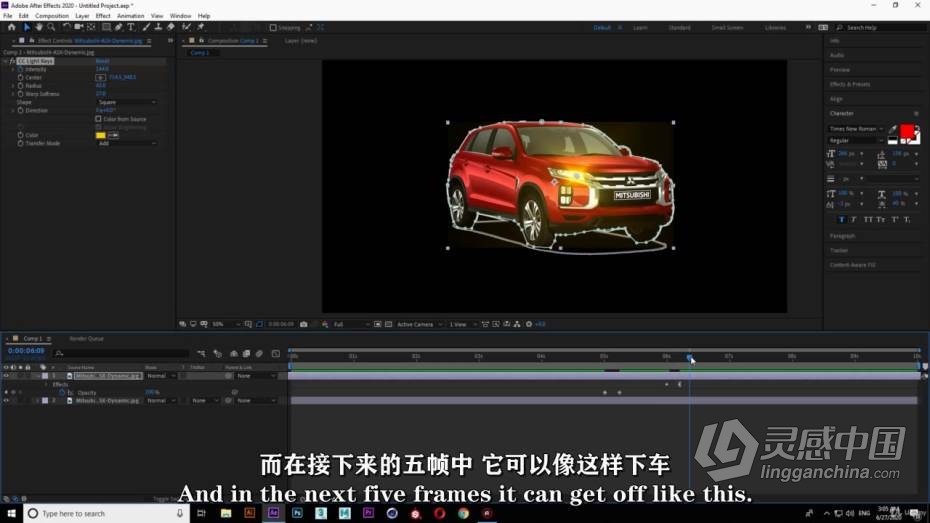Screen dimensions: 930x523
Task: Select the Eraser tool
Action: [171, 27]
